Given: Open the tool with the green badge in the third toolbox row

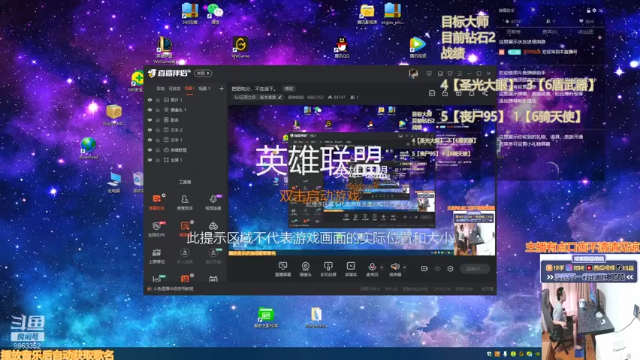Looking at the screenshot, I should pos(213,256).
